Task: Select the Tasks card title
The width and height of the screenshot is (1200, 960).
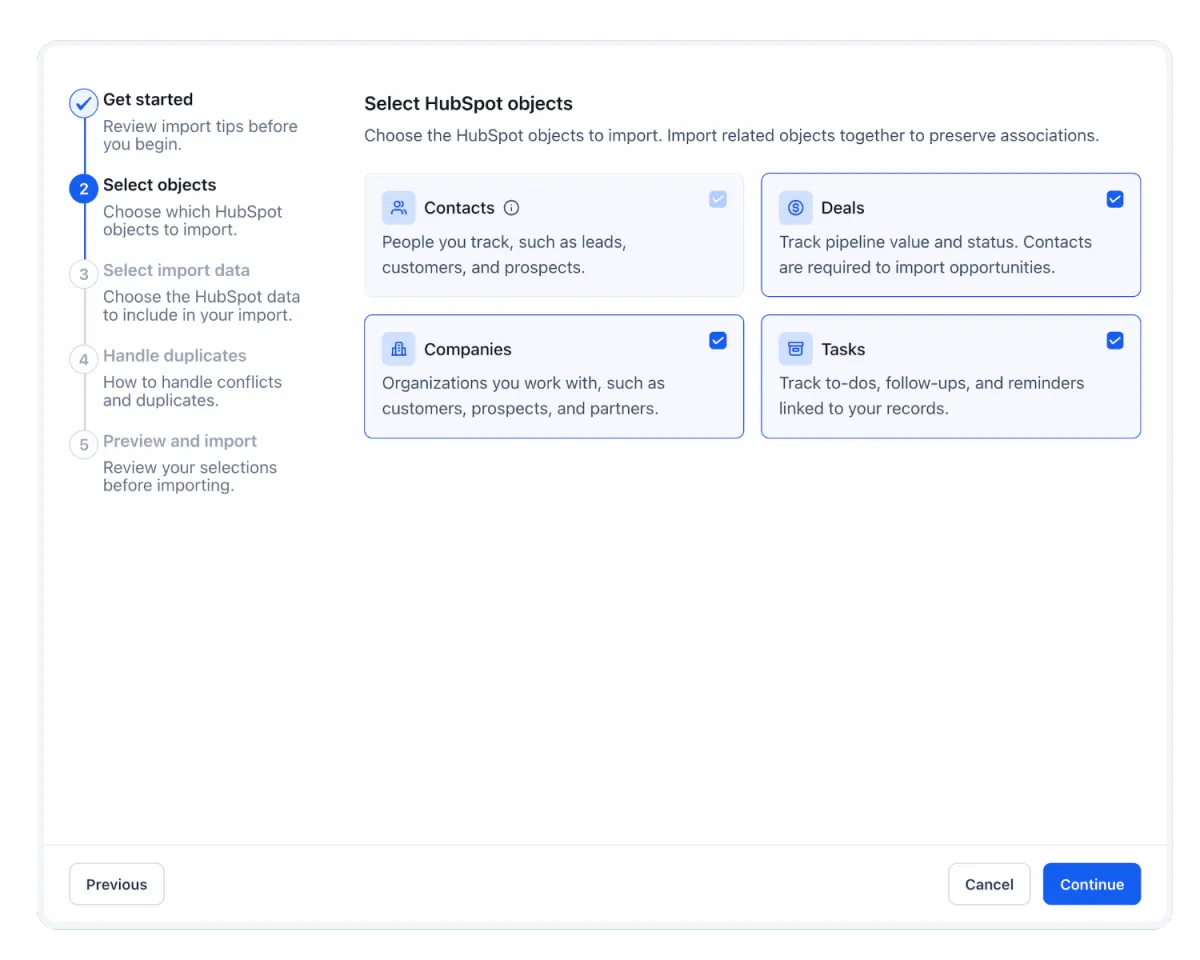Action: point(843,349)
